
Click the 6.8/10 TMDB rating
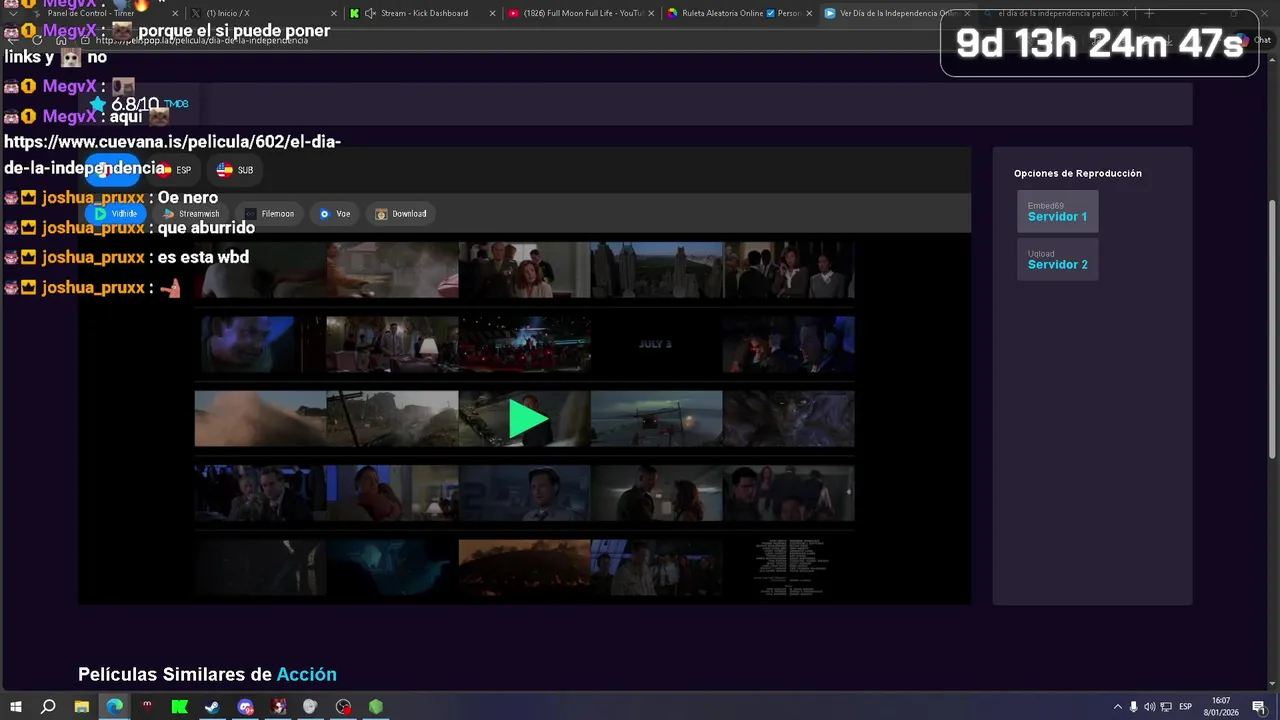pos(138,104)
